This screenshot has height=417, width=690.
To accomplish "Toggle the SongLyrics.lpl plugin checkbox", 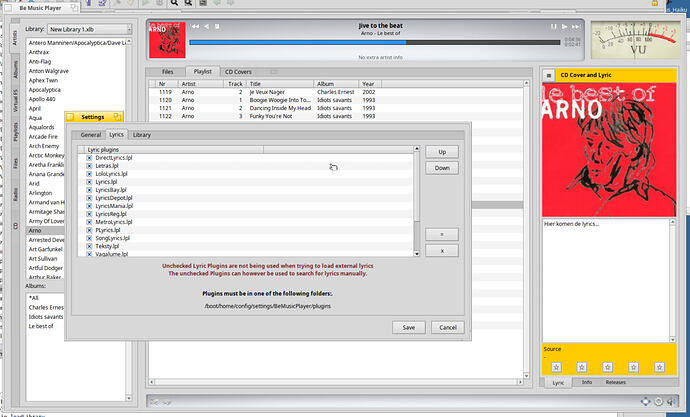I will click(x=89, y=238).
